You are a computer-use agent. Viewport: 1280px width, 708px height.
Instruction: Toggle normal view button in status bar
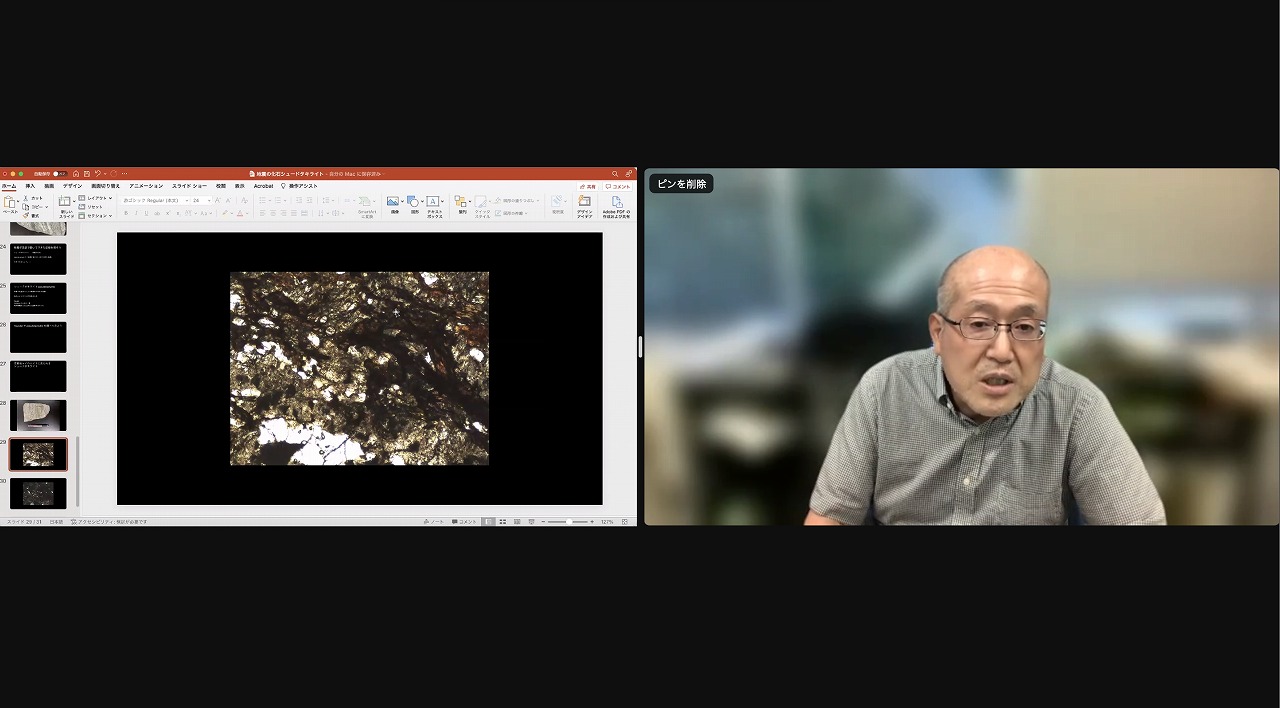pyautogui.click(x=489, y=522)
